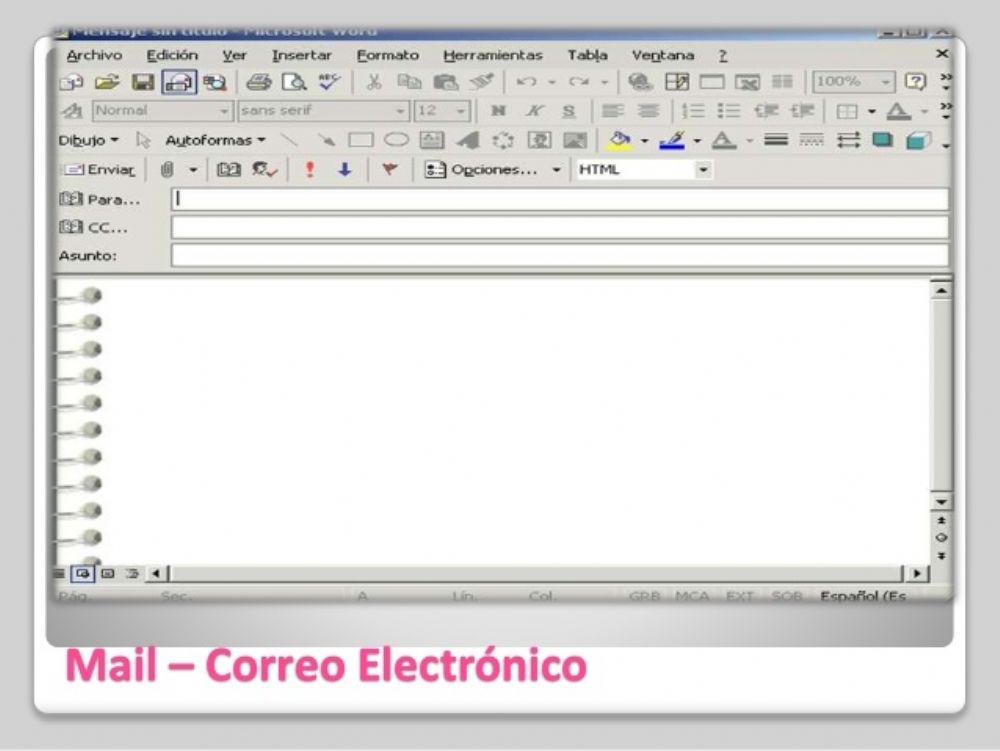
Task: Expand the Autoformas menu
Action: tap(215, 141)
